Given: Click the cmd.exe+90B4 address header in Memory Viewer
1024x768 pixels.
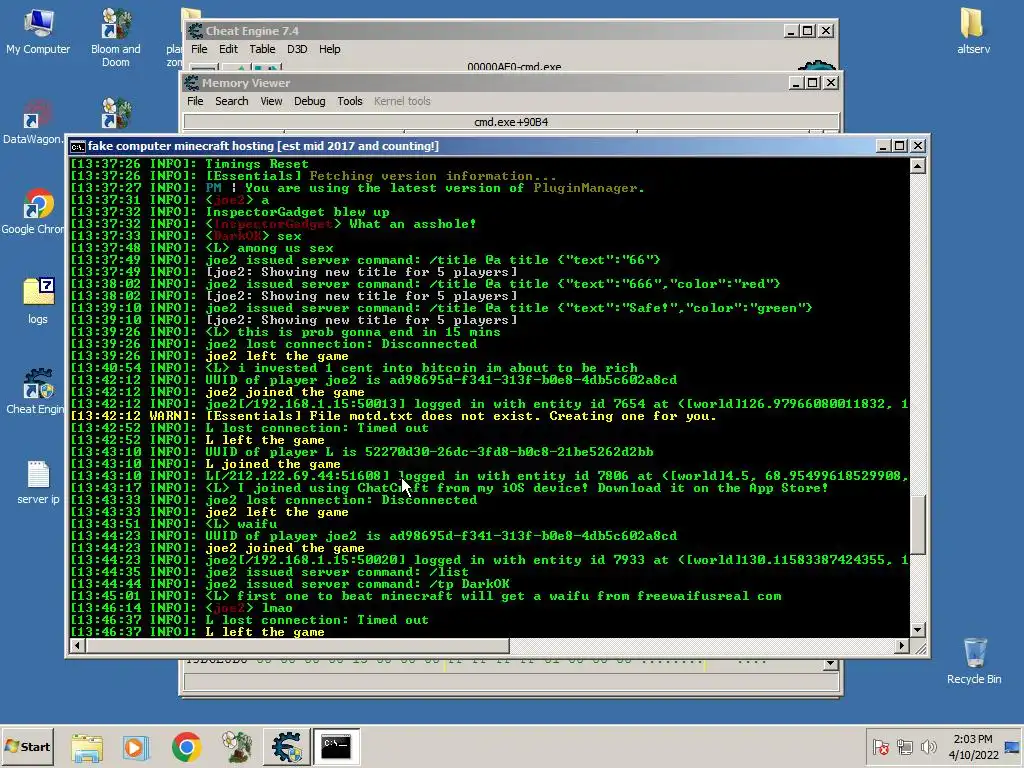Looking at the screenshot, I should (511, 122).
